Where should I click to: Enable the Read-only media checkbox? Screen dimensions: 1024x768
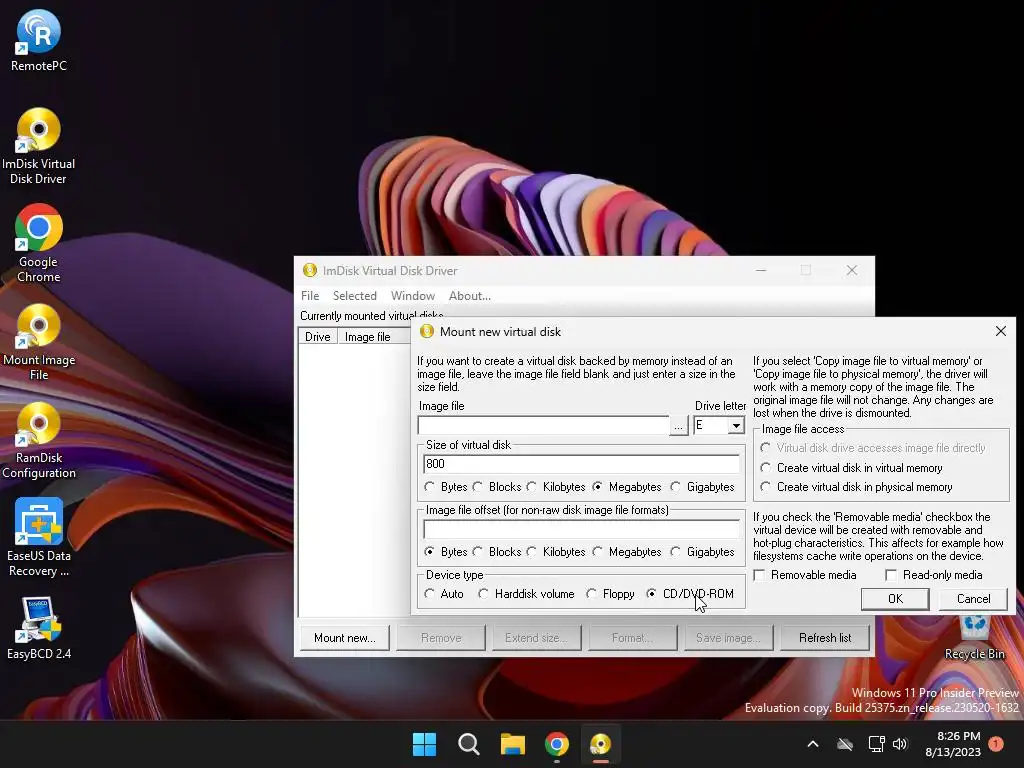(x=935, y=575)
